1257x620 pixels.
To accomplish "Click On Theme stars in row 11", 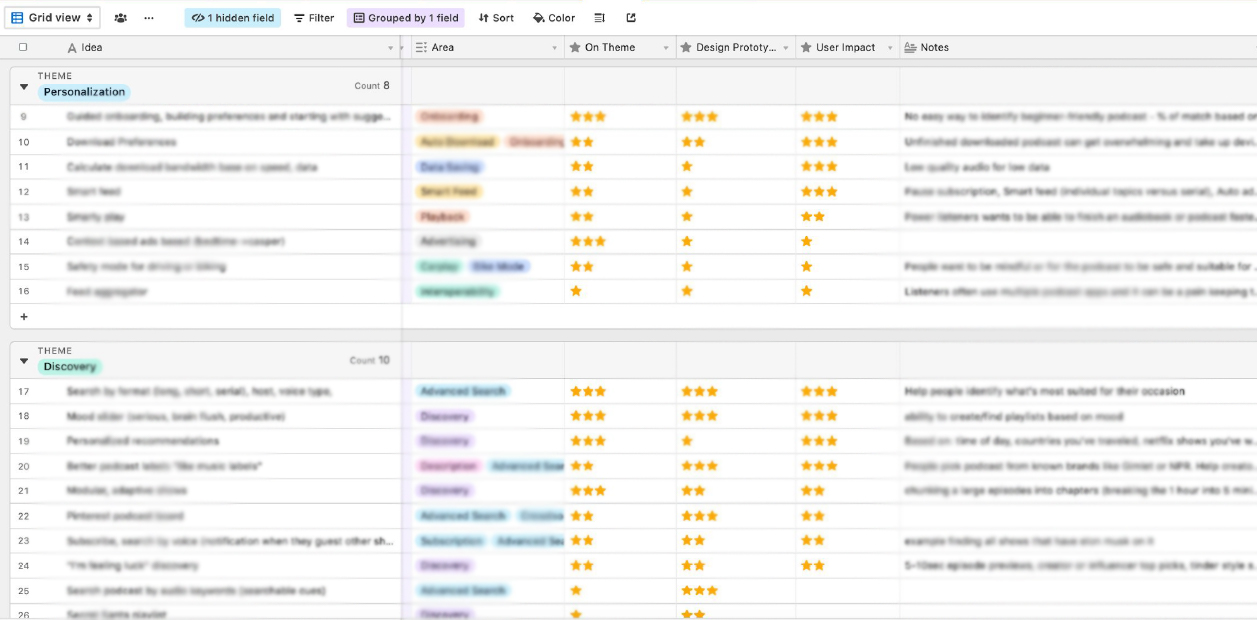I will pyautogui.click(x=582, y=167).
